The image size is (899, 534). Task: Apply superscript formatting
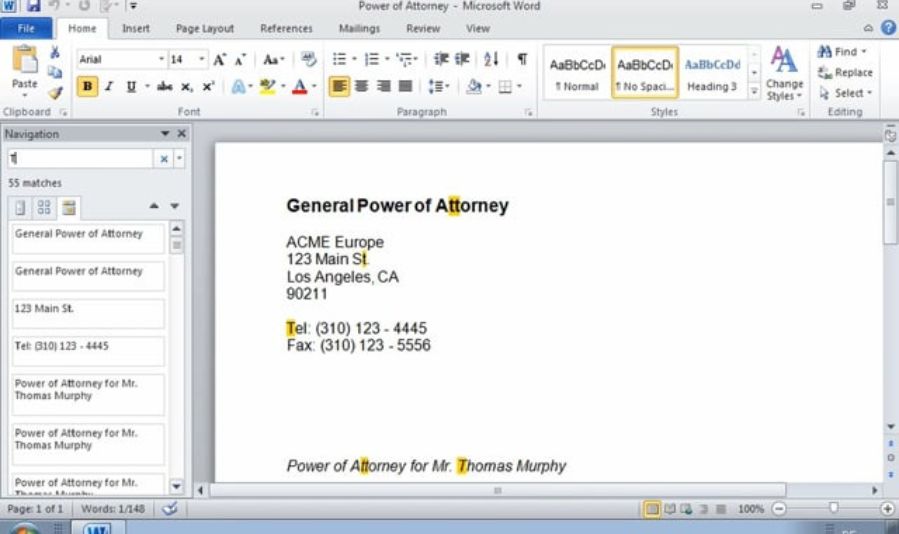(208, 87)
